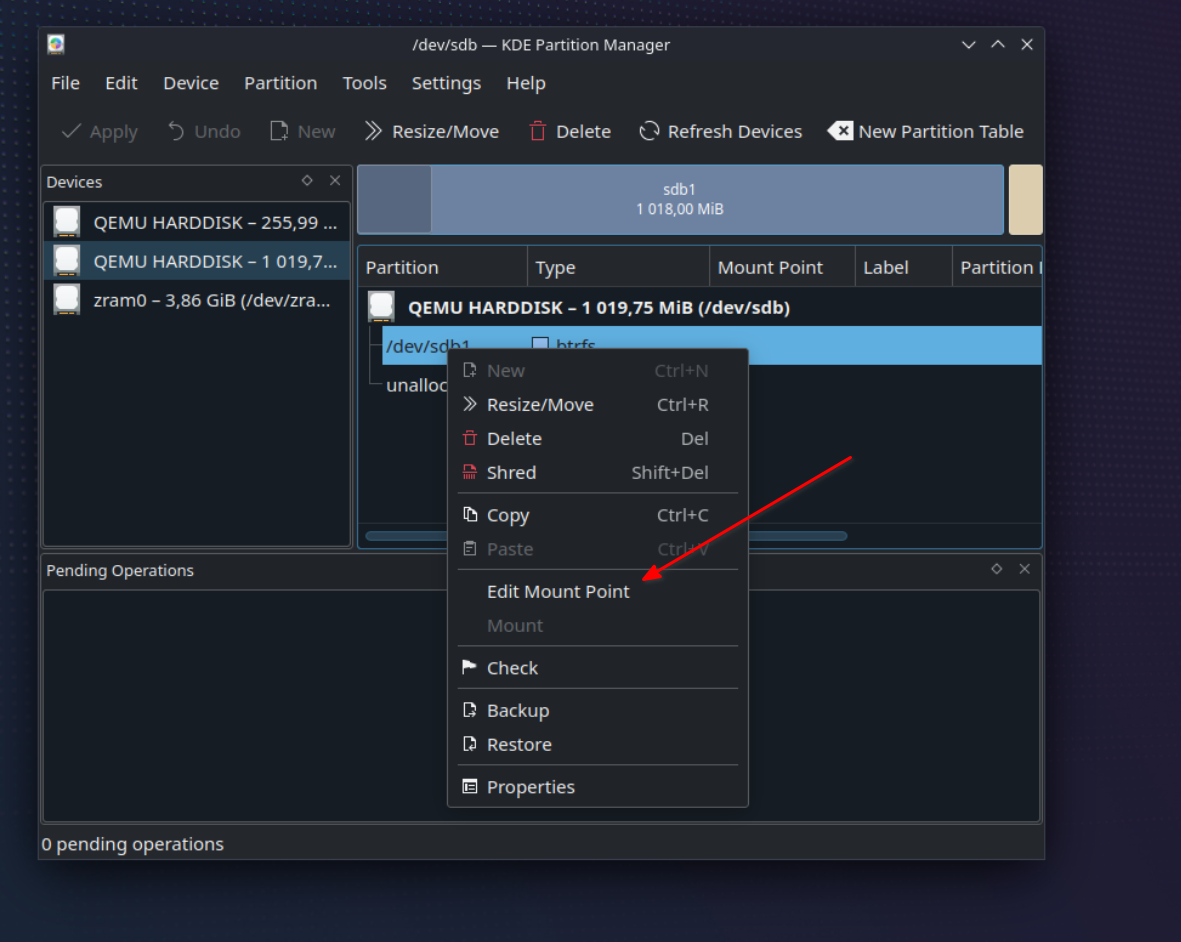Click the Undo arrow icon in toolbar
Screen dimensions: 1181x942
pyautogui.click(x=175, y=131)
